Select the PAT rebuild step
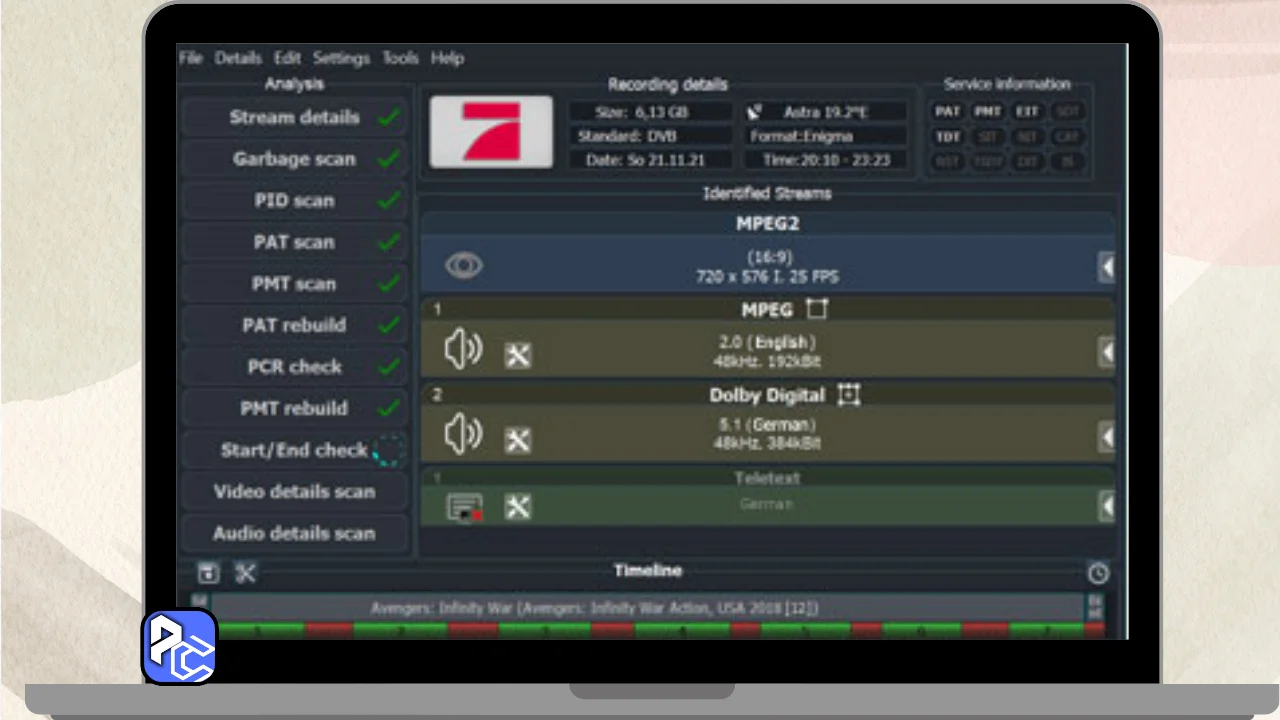 click(x=294, y=325)
